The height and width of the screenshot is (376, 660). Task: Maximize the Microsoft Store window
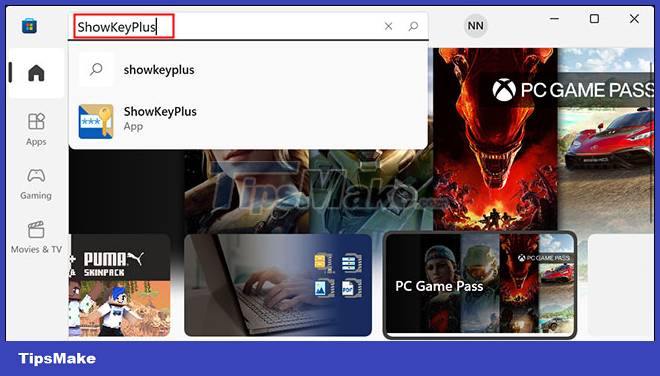tap(594, 19)
